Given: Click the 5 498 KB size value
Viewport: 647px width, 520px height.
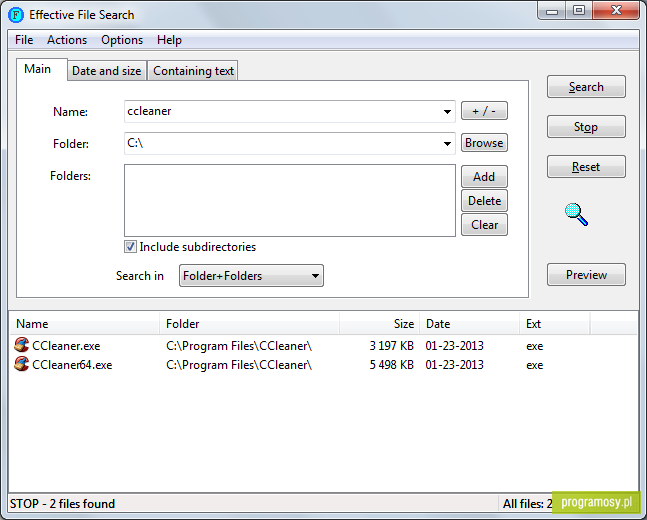Looking at the screenshot, I should (x=392, y=365).
